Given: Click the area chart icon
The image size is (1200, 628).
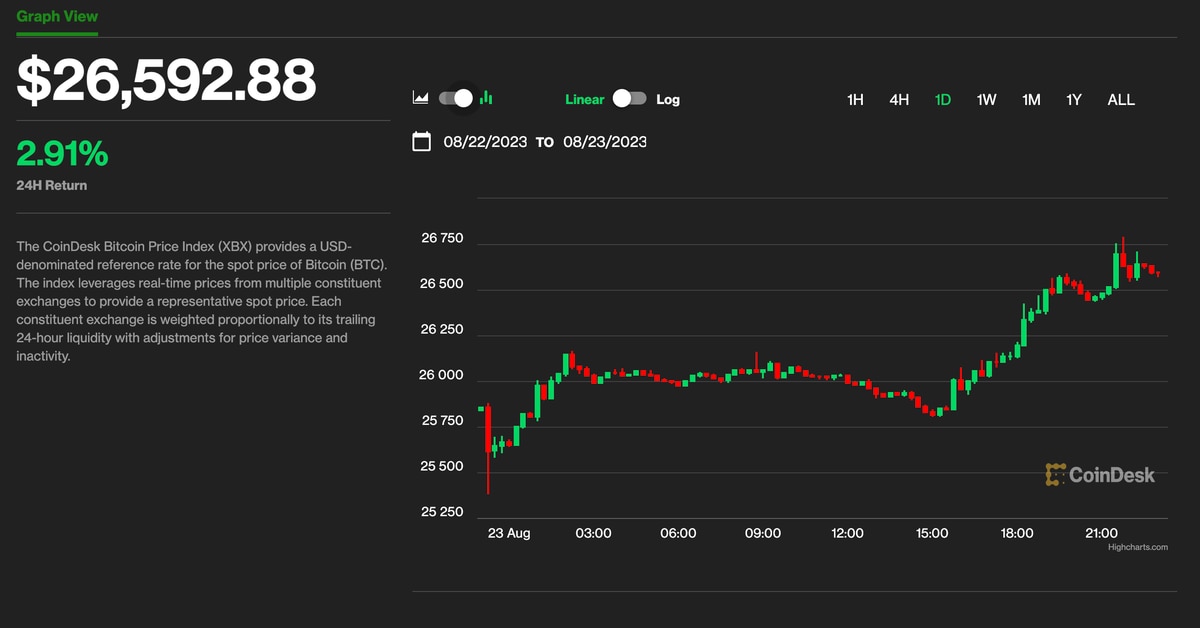Looking at the screenshot, I should click(x=420, y=98).
